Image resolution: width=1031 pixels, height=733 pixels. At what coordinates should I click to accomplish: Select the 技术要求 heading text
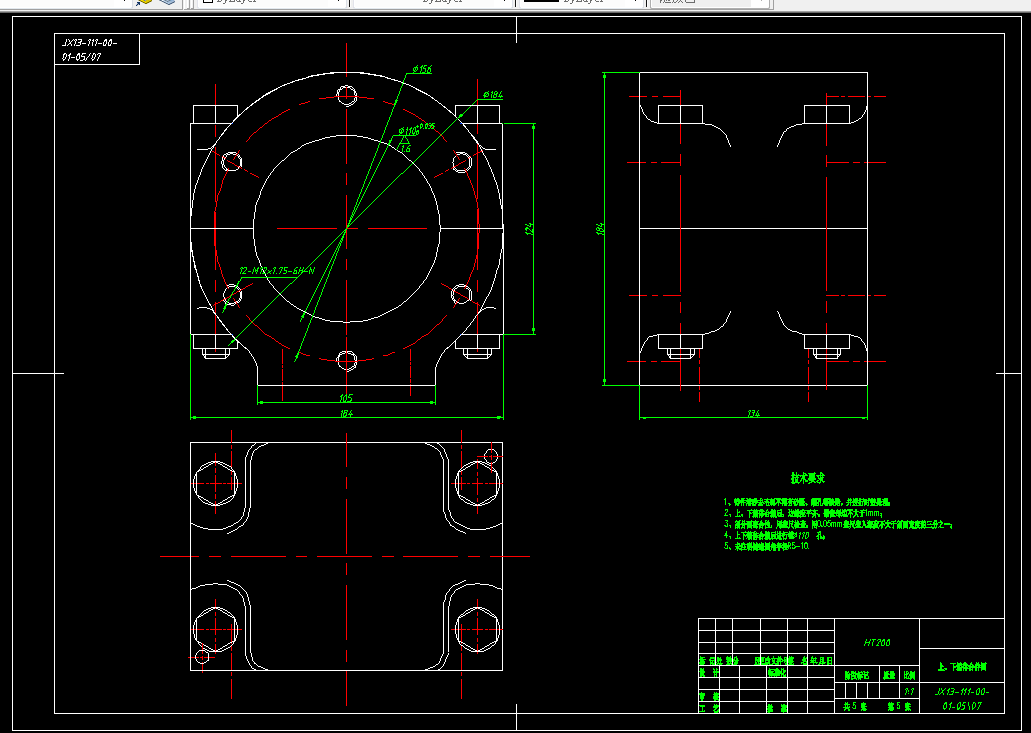(x=807, y=478)
